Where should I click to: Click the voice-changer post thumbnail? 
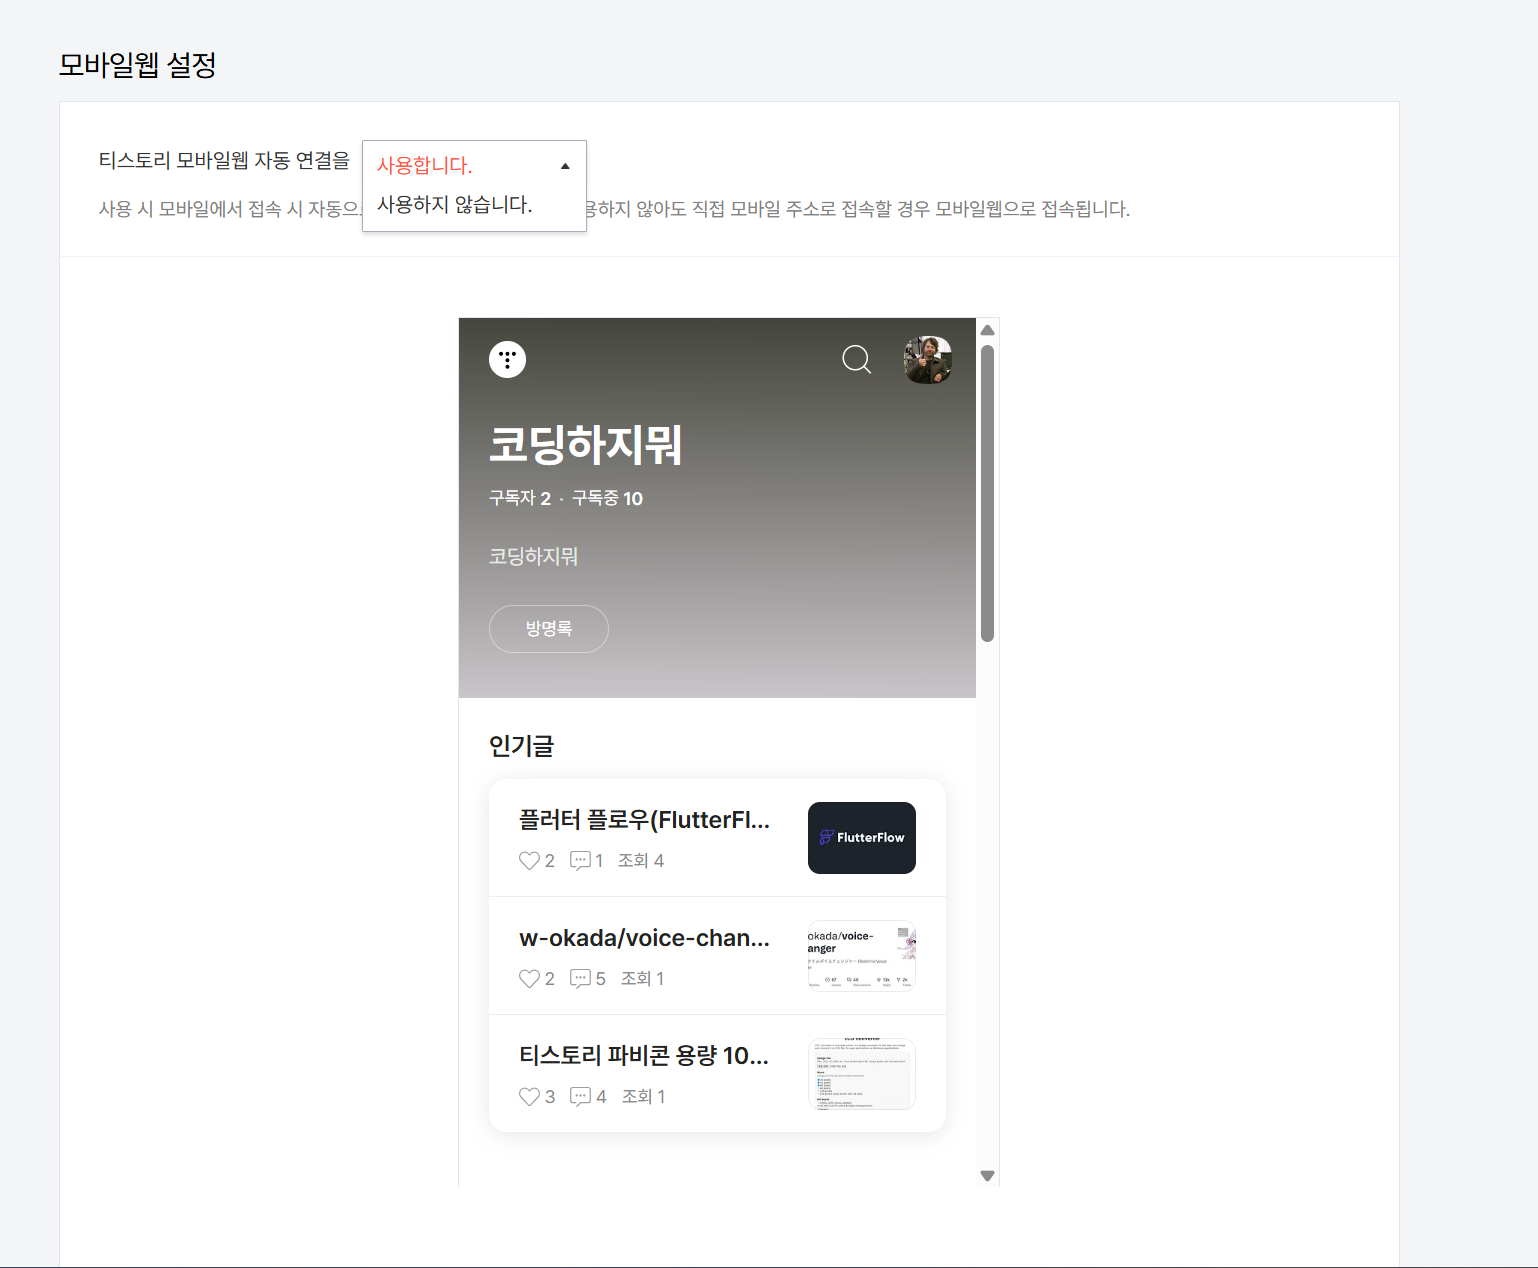pos(862,956)
